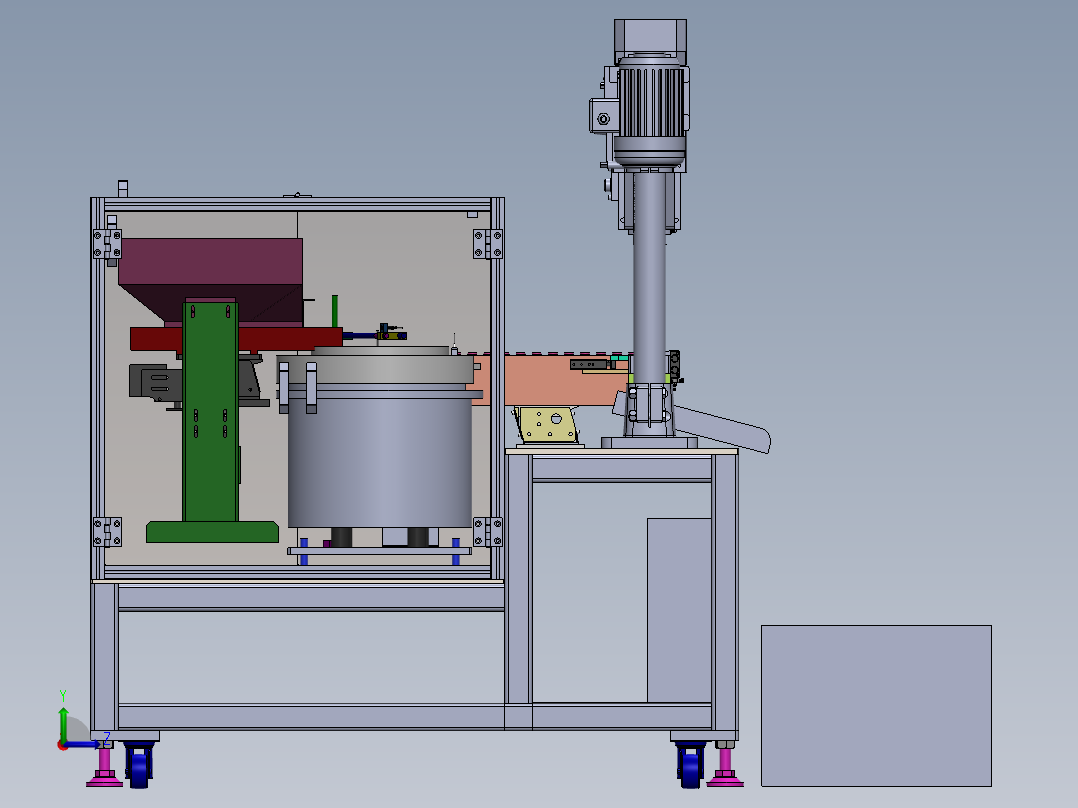Select the tall gray tube below motor
Viewport: 1078px width, 808px height.
click(650, 279)
